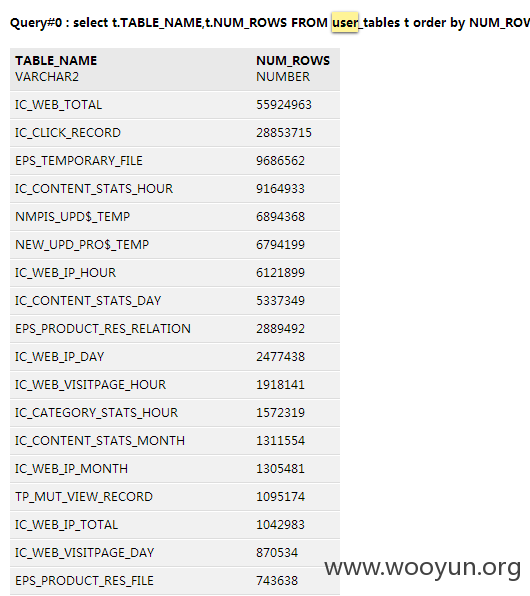The height and width of the screenshot is (596, 530).
Task: Click the row count 55924963
Action: [284, 105]
